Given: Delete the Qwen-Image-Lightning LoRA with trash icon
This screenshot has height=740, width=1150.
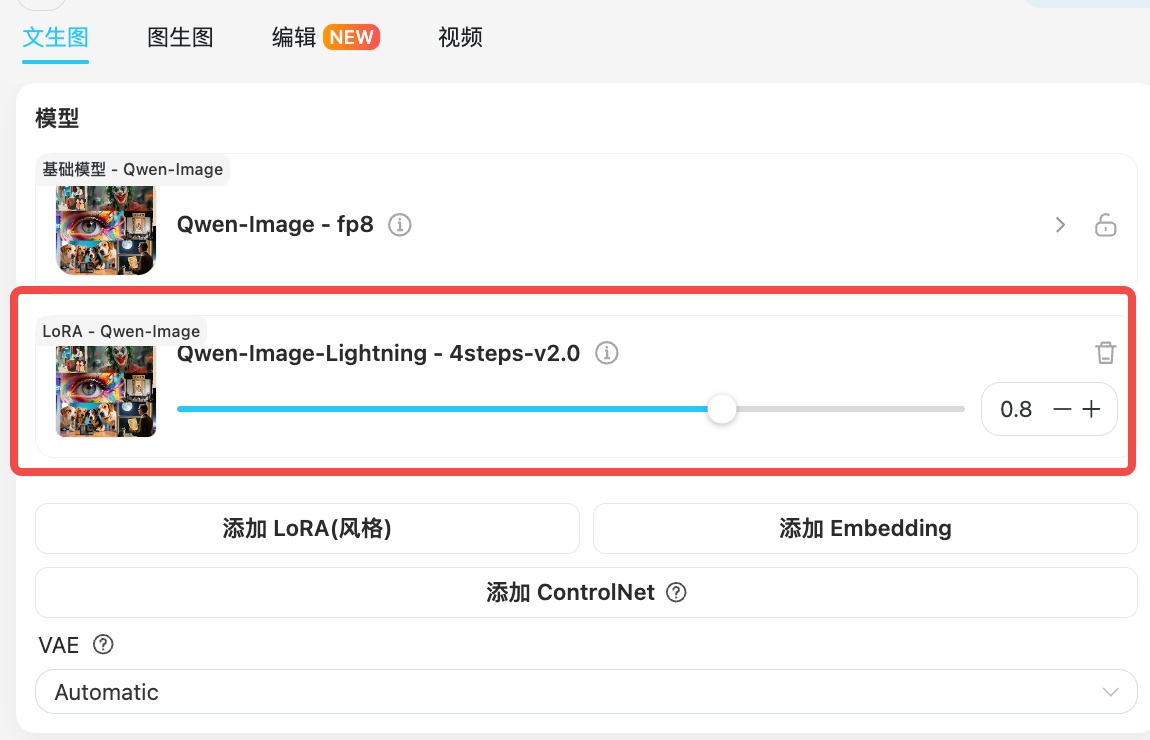Looking at the screenshot, I should (x=1105, y=353).
